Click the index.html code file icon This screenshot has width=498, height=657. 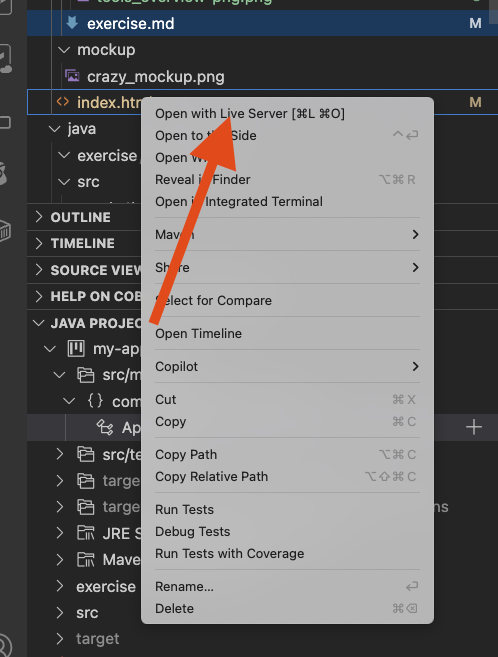[62, 102]
